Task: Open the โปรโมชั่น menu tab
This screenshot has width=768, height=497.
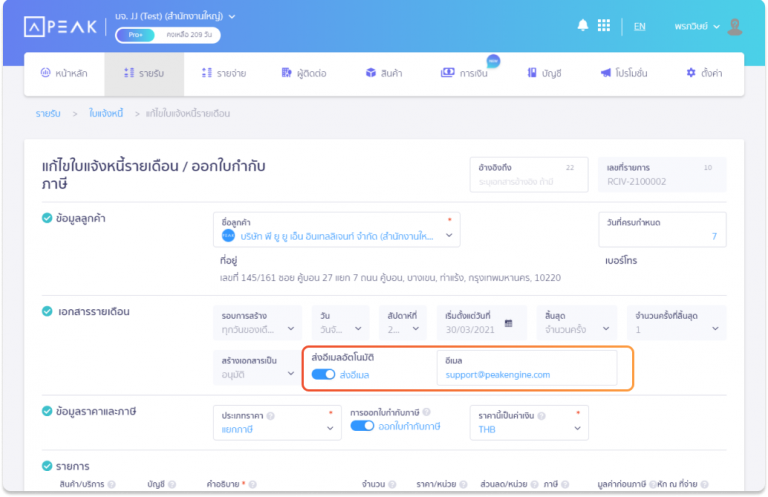Action: (624, 73)
